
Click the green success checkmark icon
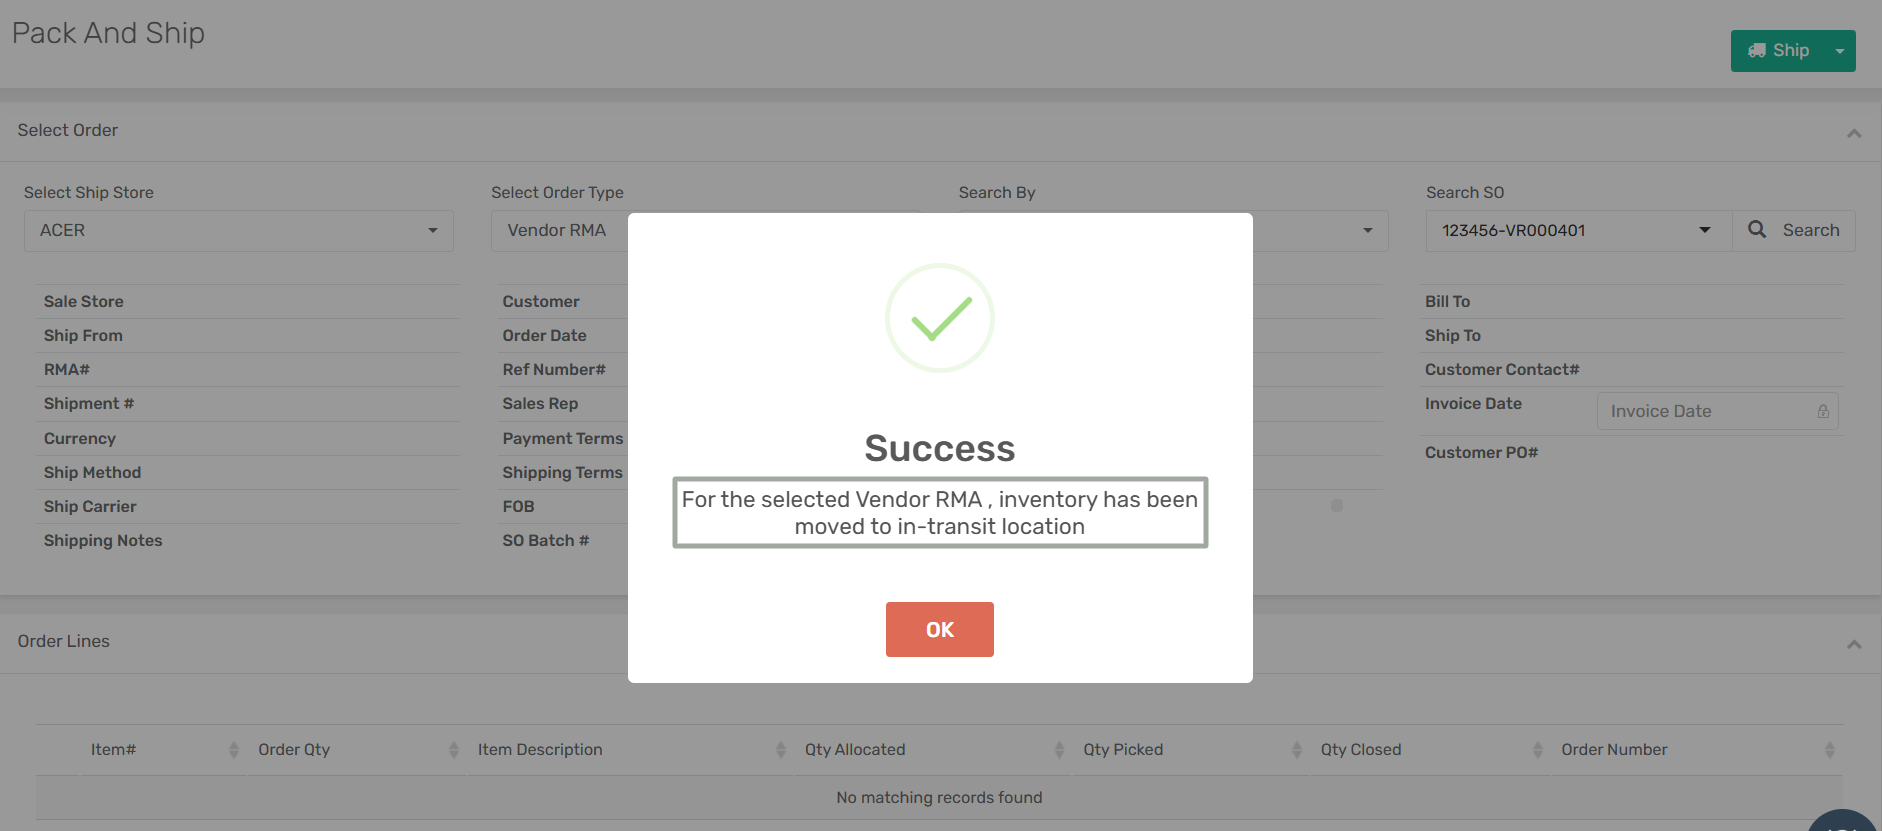940,318
